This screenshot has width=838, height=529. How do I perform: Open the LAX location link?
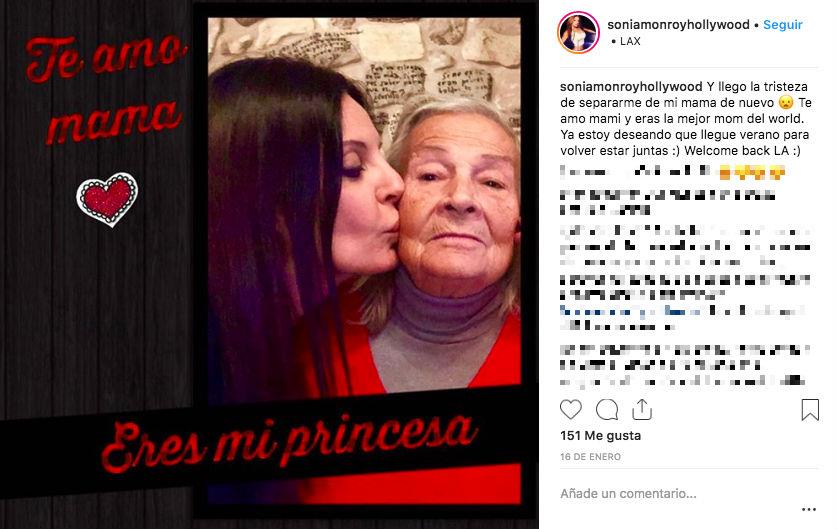point(630,41)
